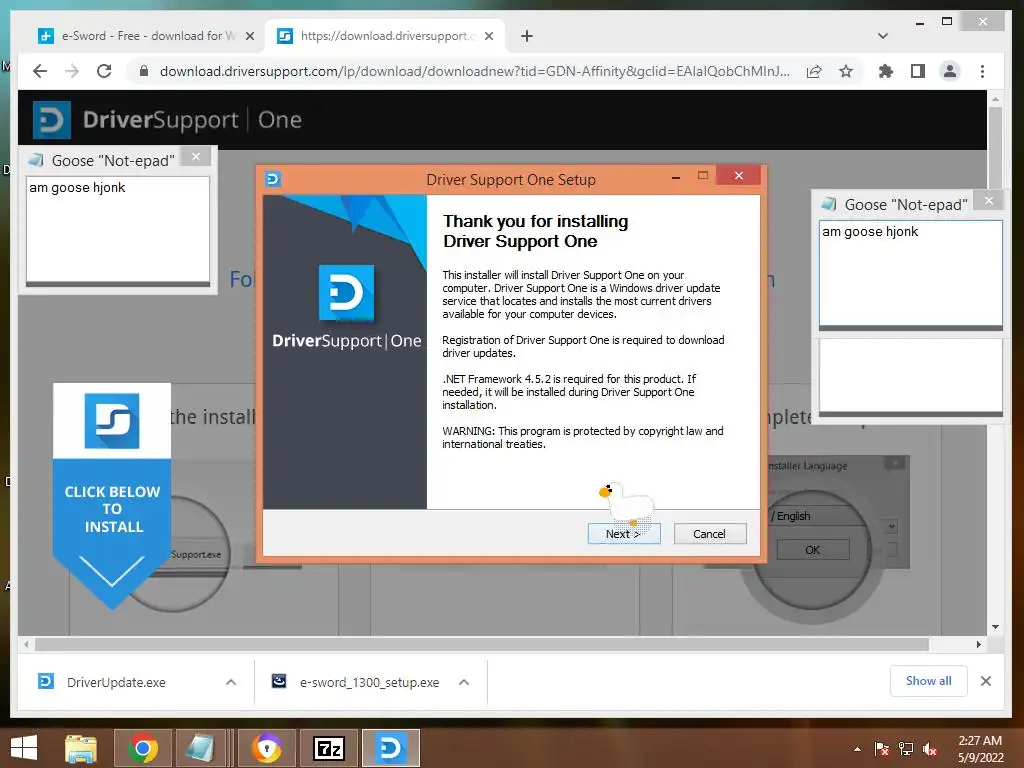Minimize Driver Support One Setup dialog
This screenshot has width=1024, height=768.
[x=676, y=177]
